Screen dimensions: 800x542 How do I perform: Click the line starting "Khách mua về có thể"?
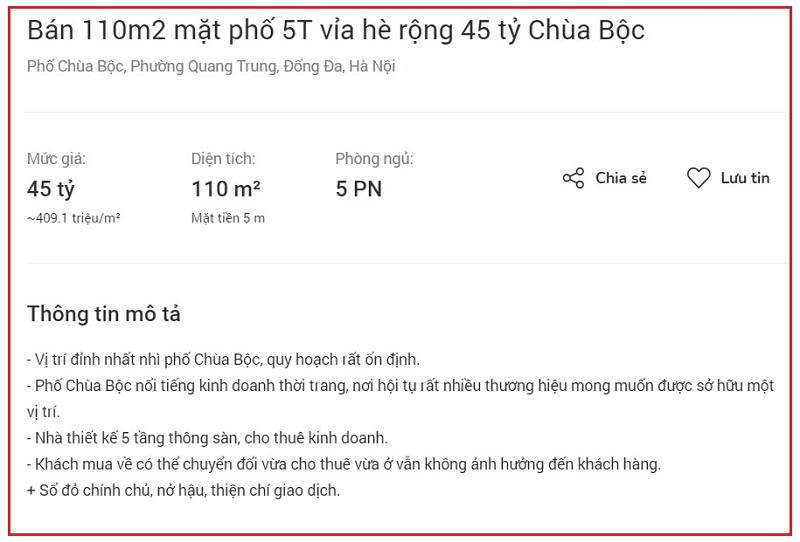(x=344, y=465)
